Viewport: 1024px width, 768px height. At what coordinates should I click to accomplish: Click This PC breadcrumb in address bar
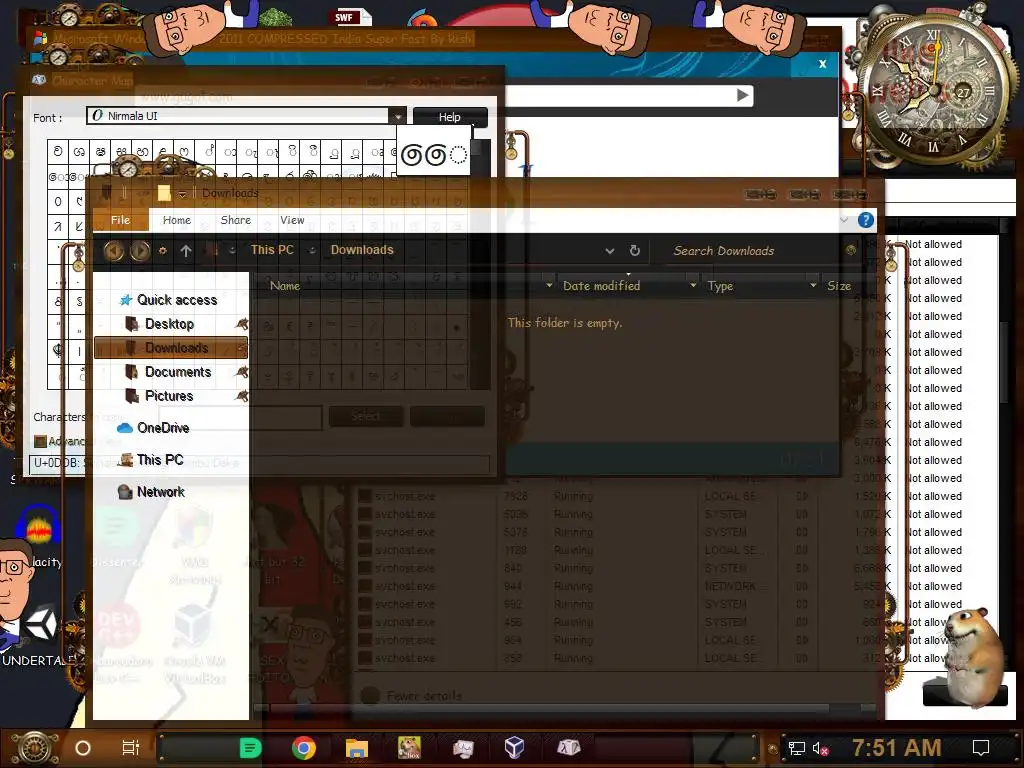click(272, 249)
